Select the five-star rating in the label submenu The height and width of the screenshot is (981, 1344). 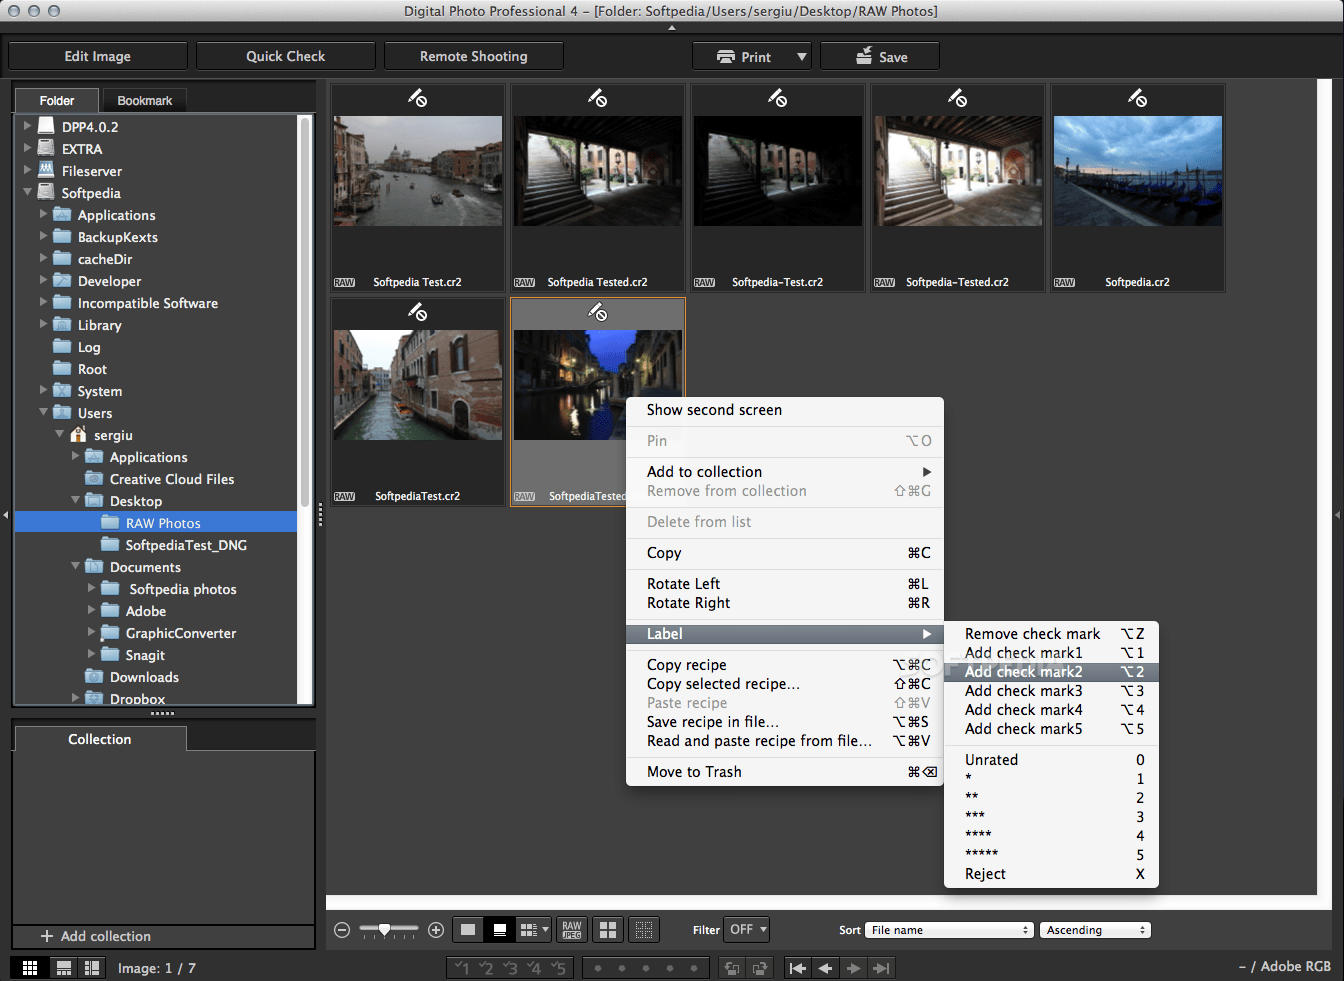click(981, 854)
